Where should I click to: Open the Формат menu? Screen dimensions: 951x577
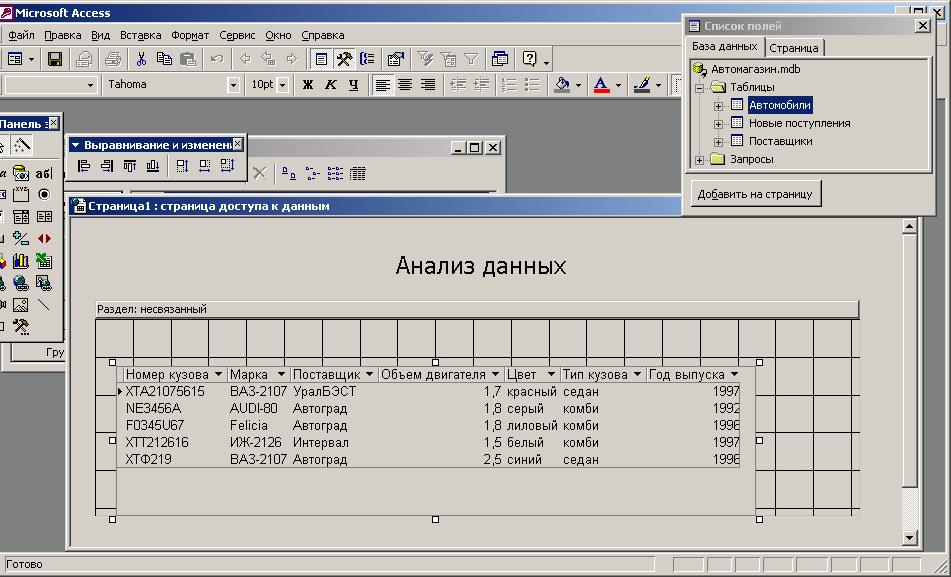click(190, 35)
